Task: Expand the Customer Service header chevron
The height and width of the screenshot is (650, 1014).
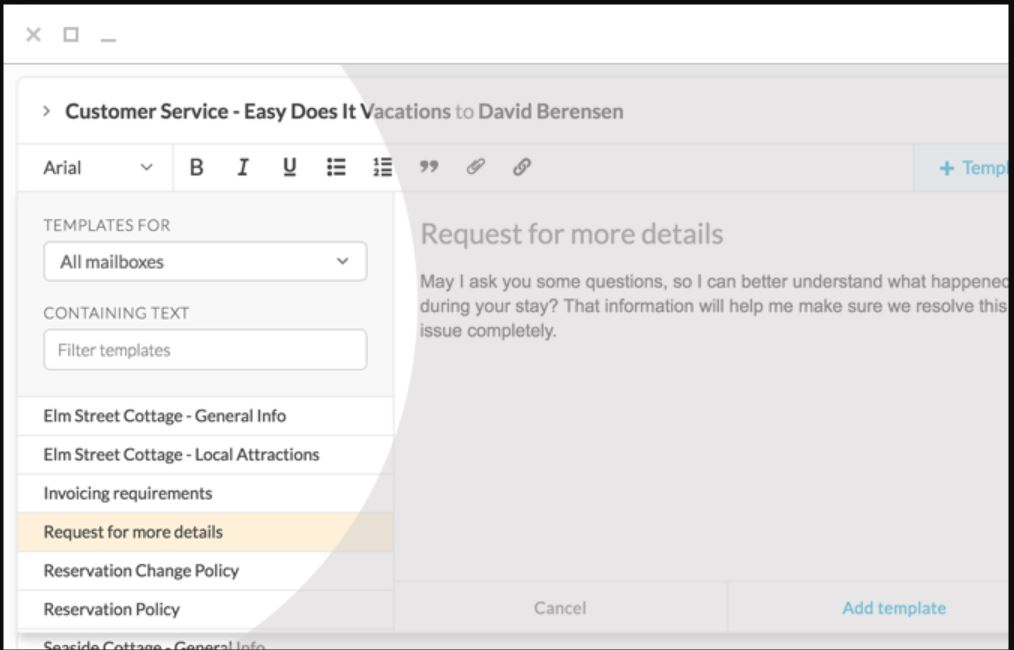Action: [x=47, y=111]
